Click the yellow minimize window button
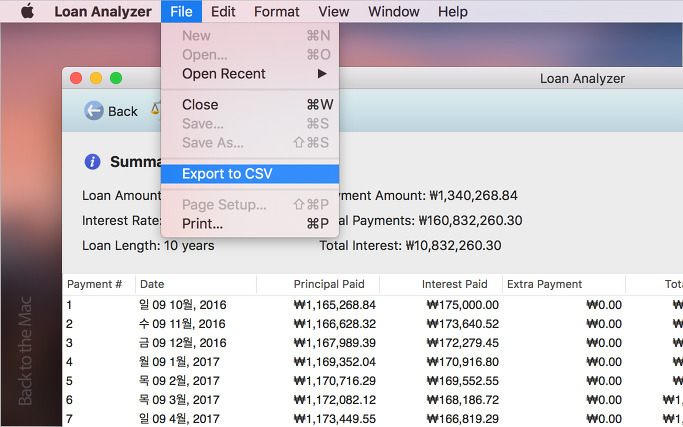Viewport: 683px width, 427px height. pyautogui.click(x=96, y=78)
